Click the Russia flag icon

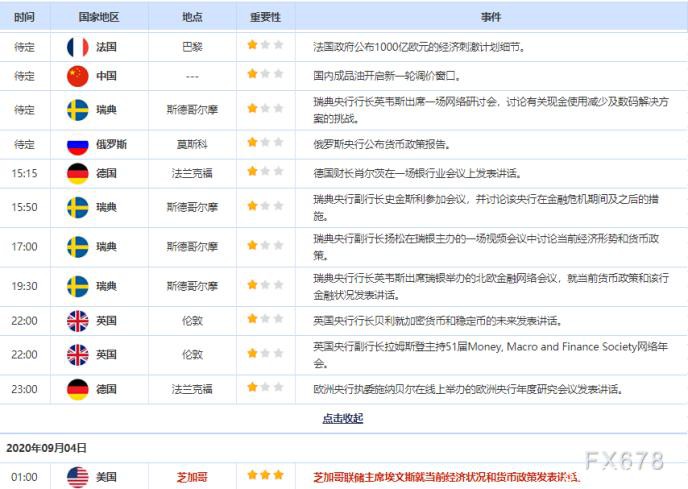click(x=78, y=144)
